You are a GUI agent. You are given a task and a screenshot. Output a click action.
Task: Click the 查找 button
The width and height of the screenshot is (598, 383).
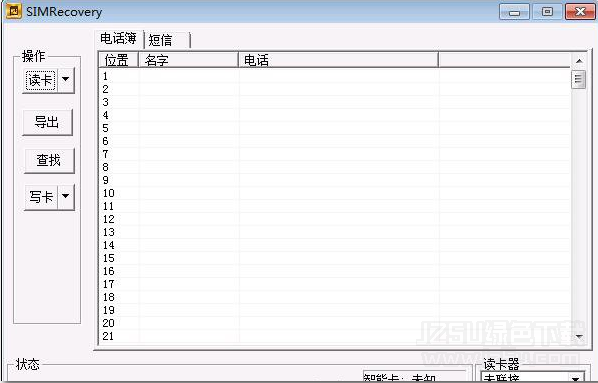[49, 160]
